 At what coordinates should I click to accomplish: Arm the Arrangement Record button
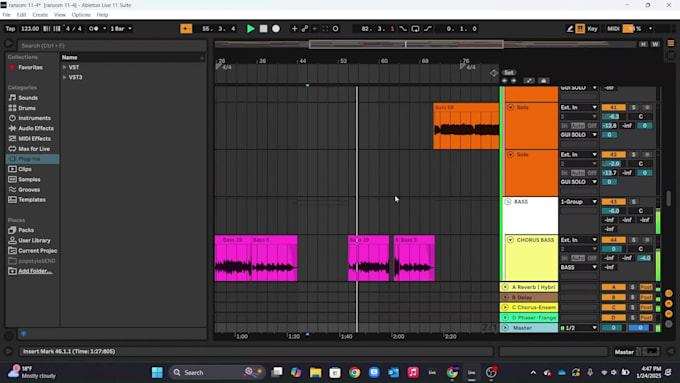click(276, 29)
